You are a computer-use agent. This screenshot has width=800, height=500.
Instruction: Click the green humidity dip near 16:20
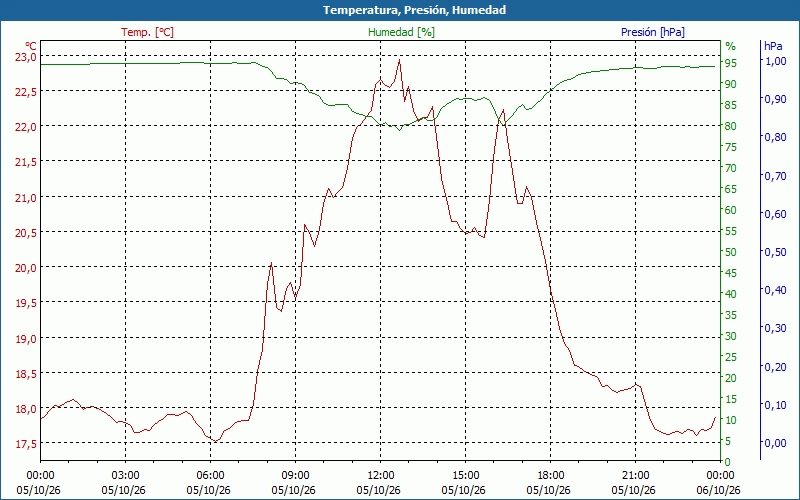[x=503, y=124]
